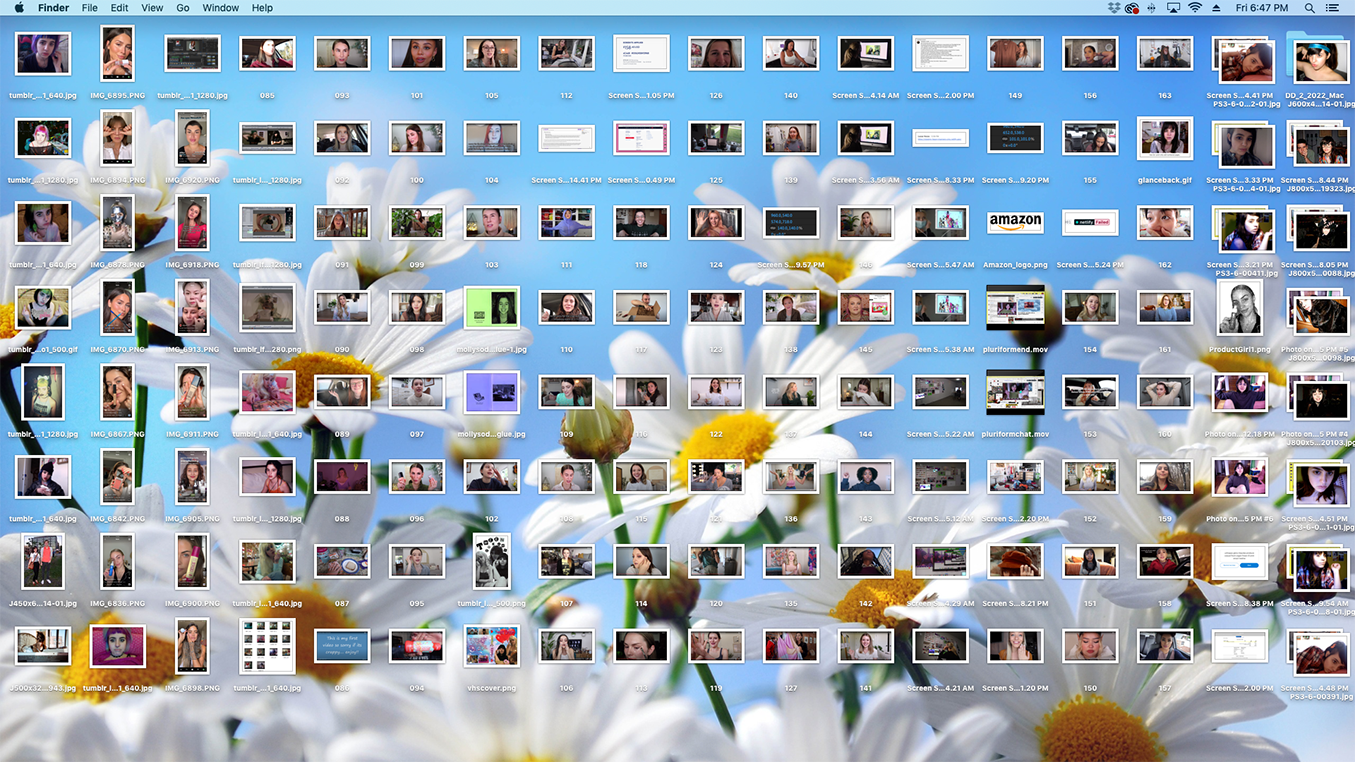
Task: Open the Wi-Fi status menu
Action: [x=1195, y=8]
